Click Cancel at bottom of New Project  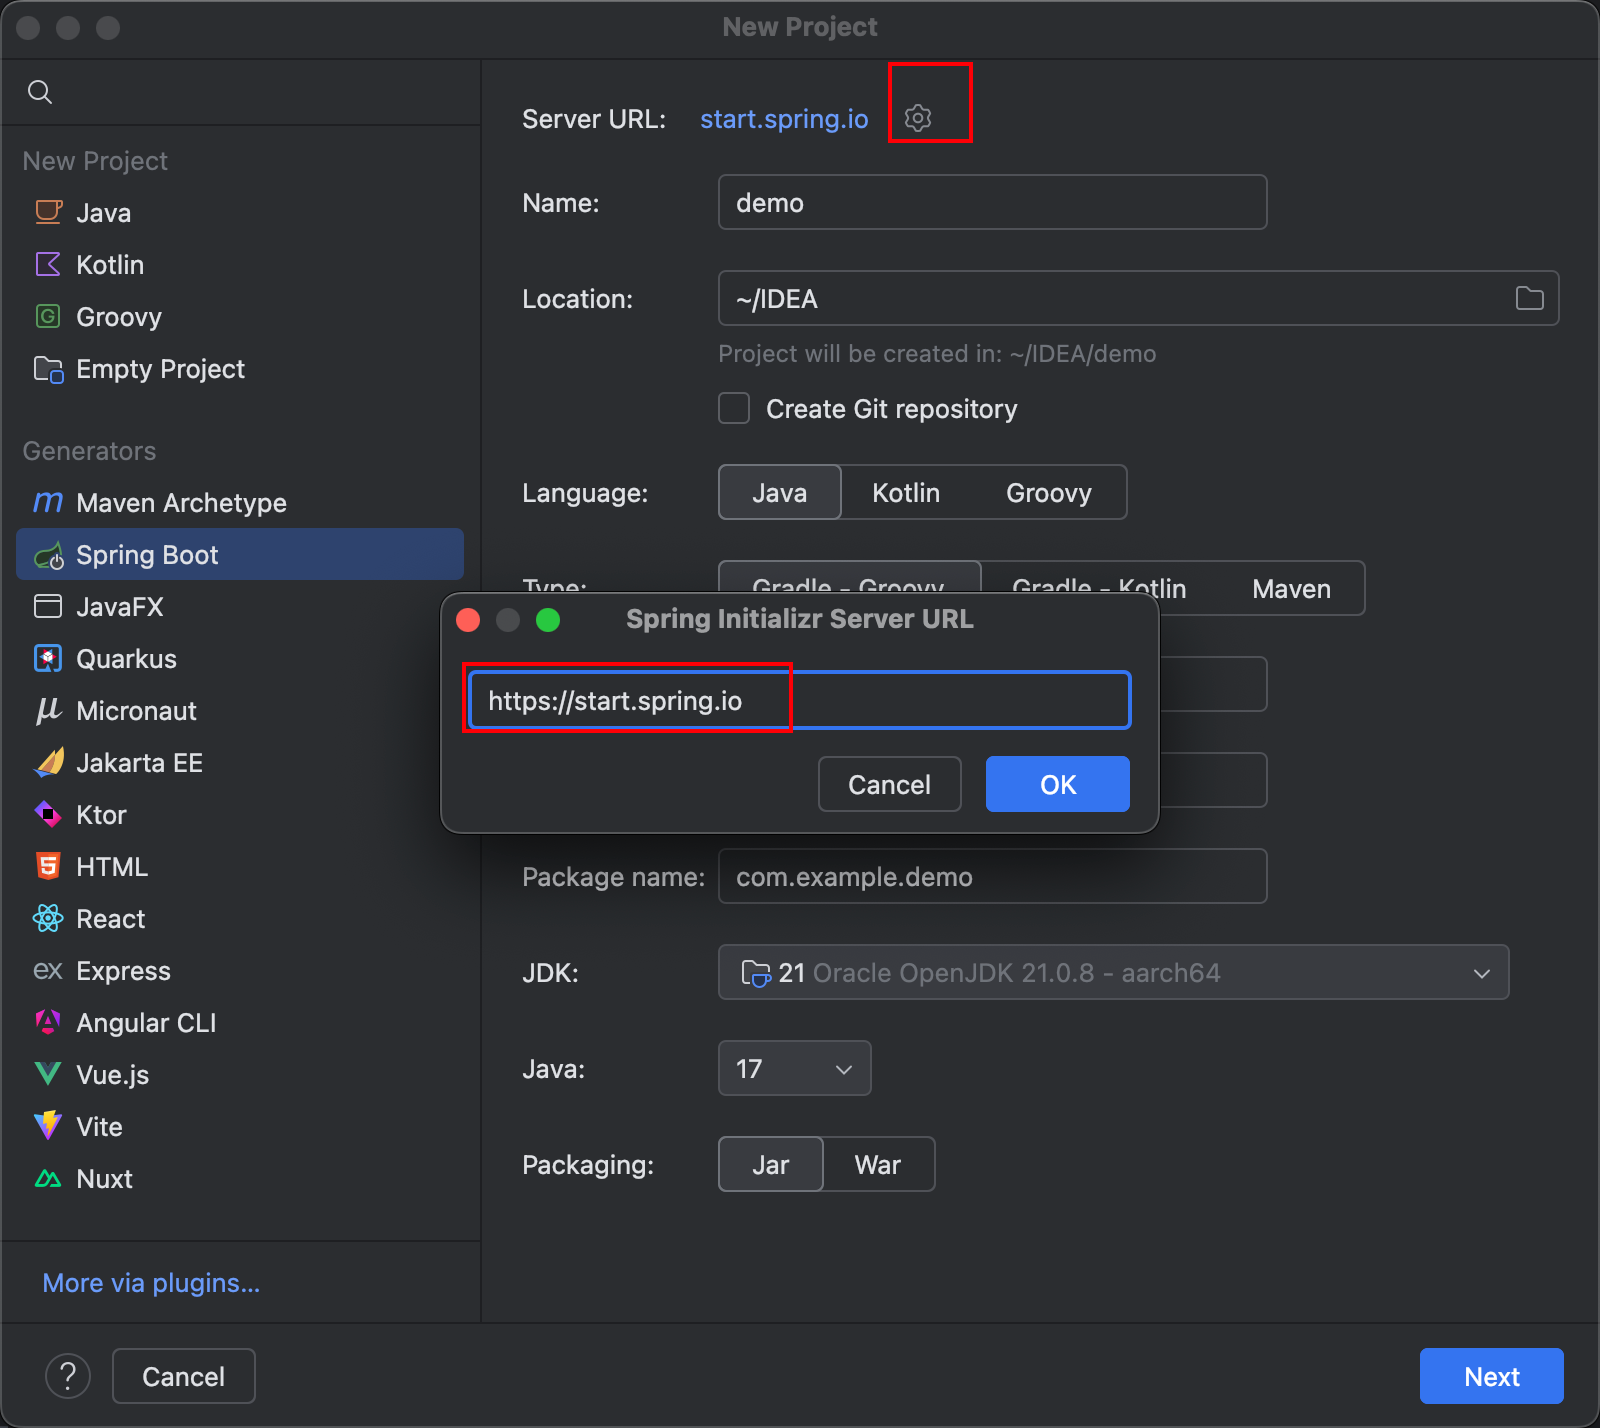[x=184, y=1376]
